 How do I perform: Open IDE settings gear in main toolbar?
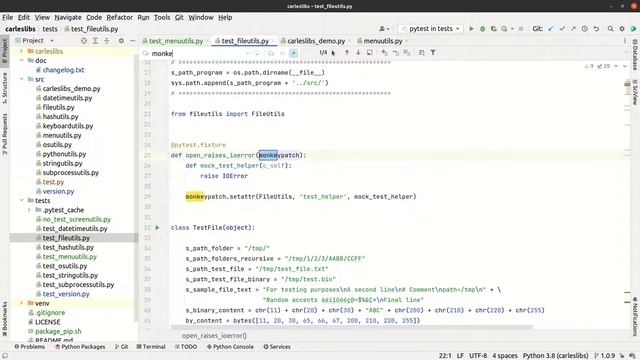click(x=622, y=29)
